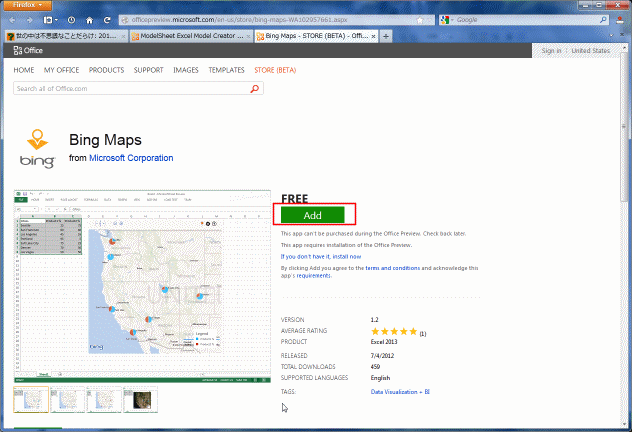Open a new tab with plus button
Screen dimensions: 632x432
(387, 36)
